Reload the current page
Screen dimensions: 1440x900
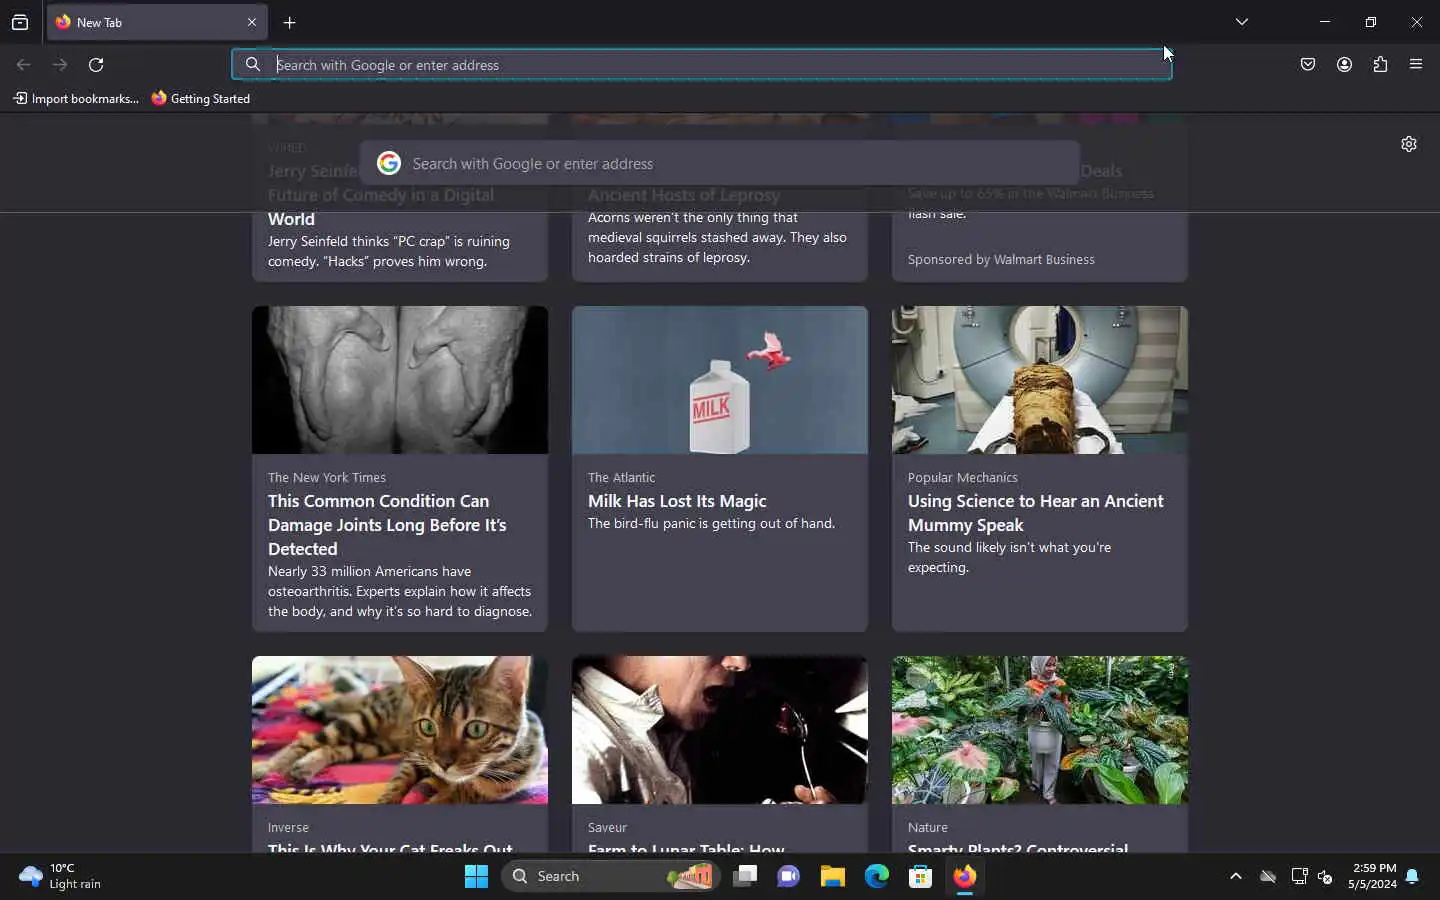pyautogui.click(x=96, y=65)
